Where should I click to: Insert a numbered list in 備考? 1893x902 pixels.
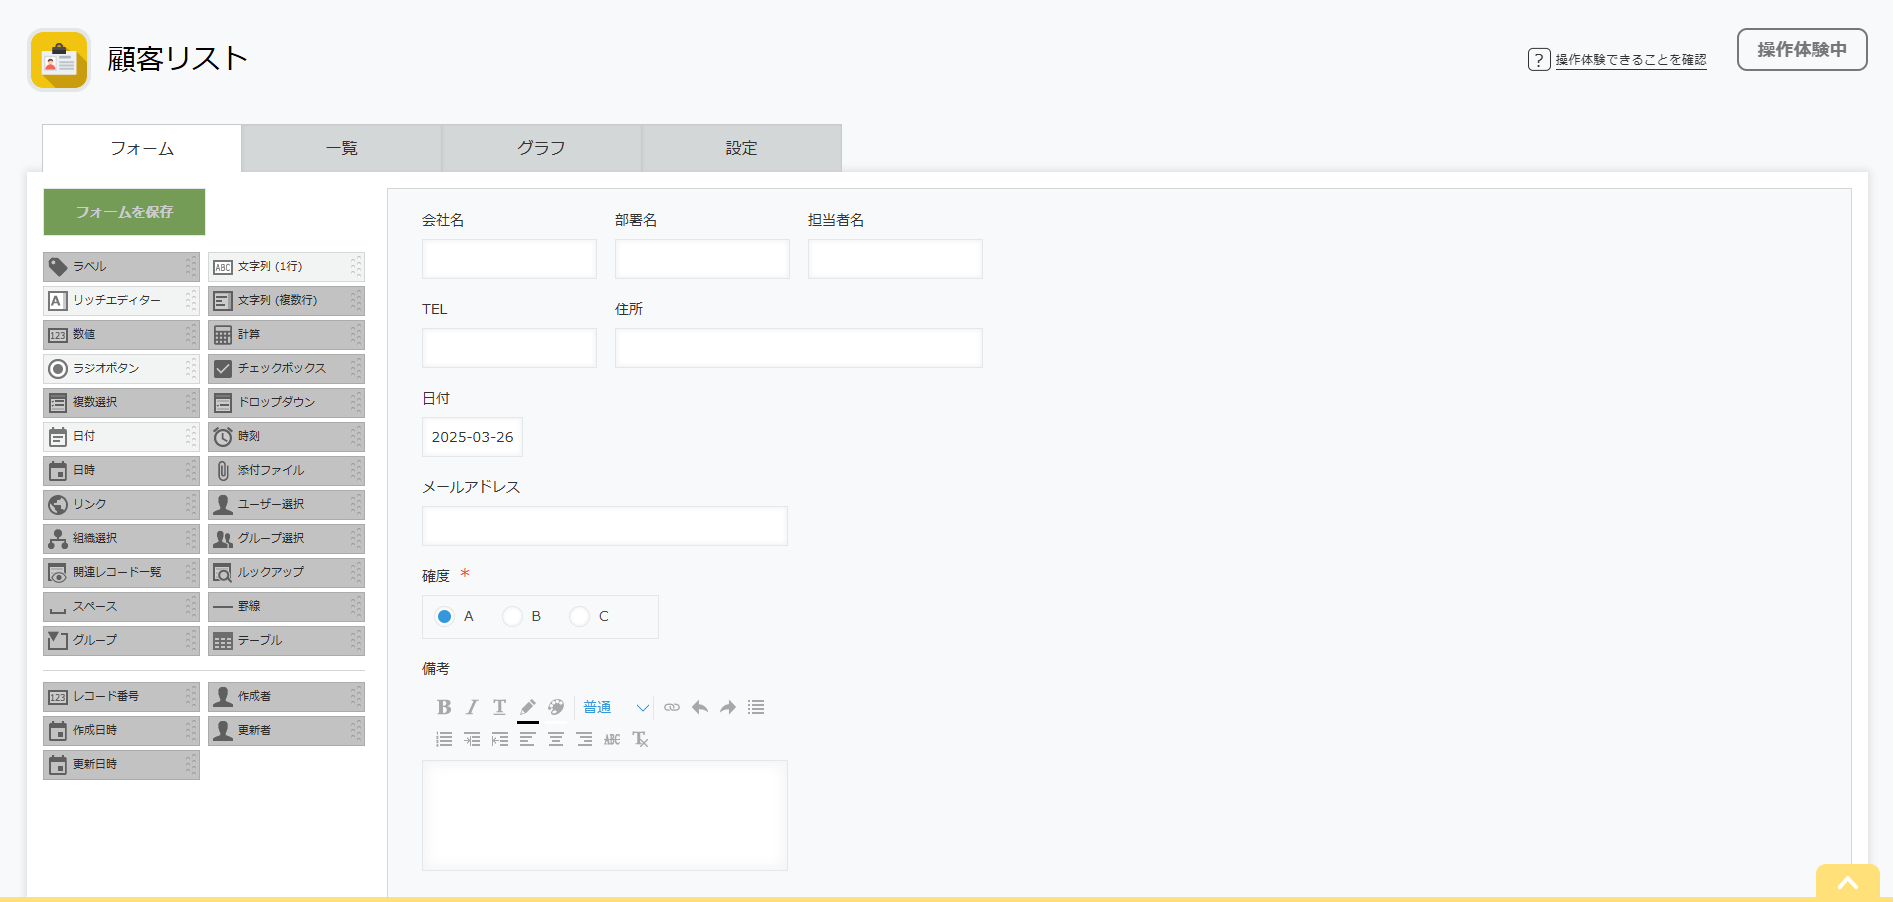click(x=444, y=739)
